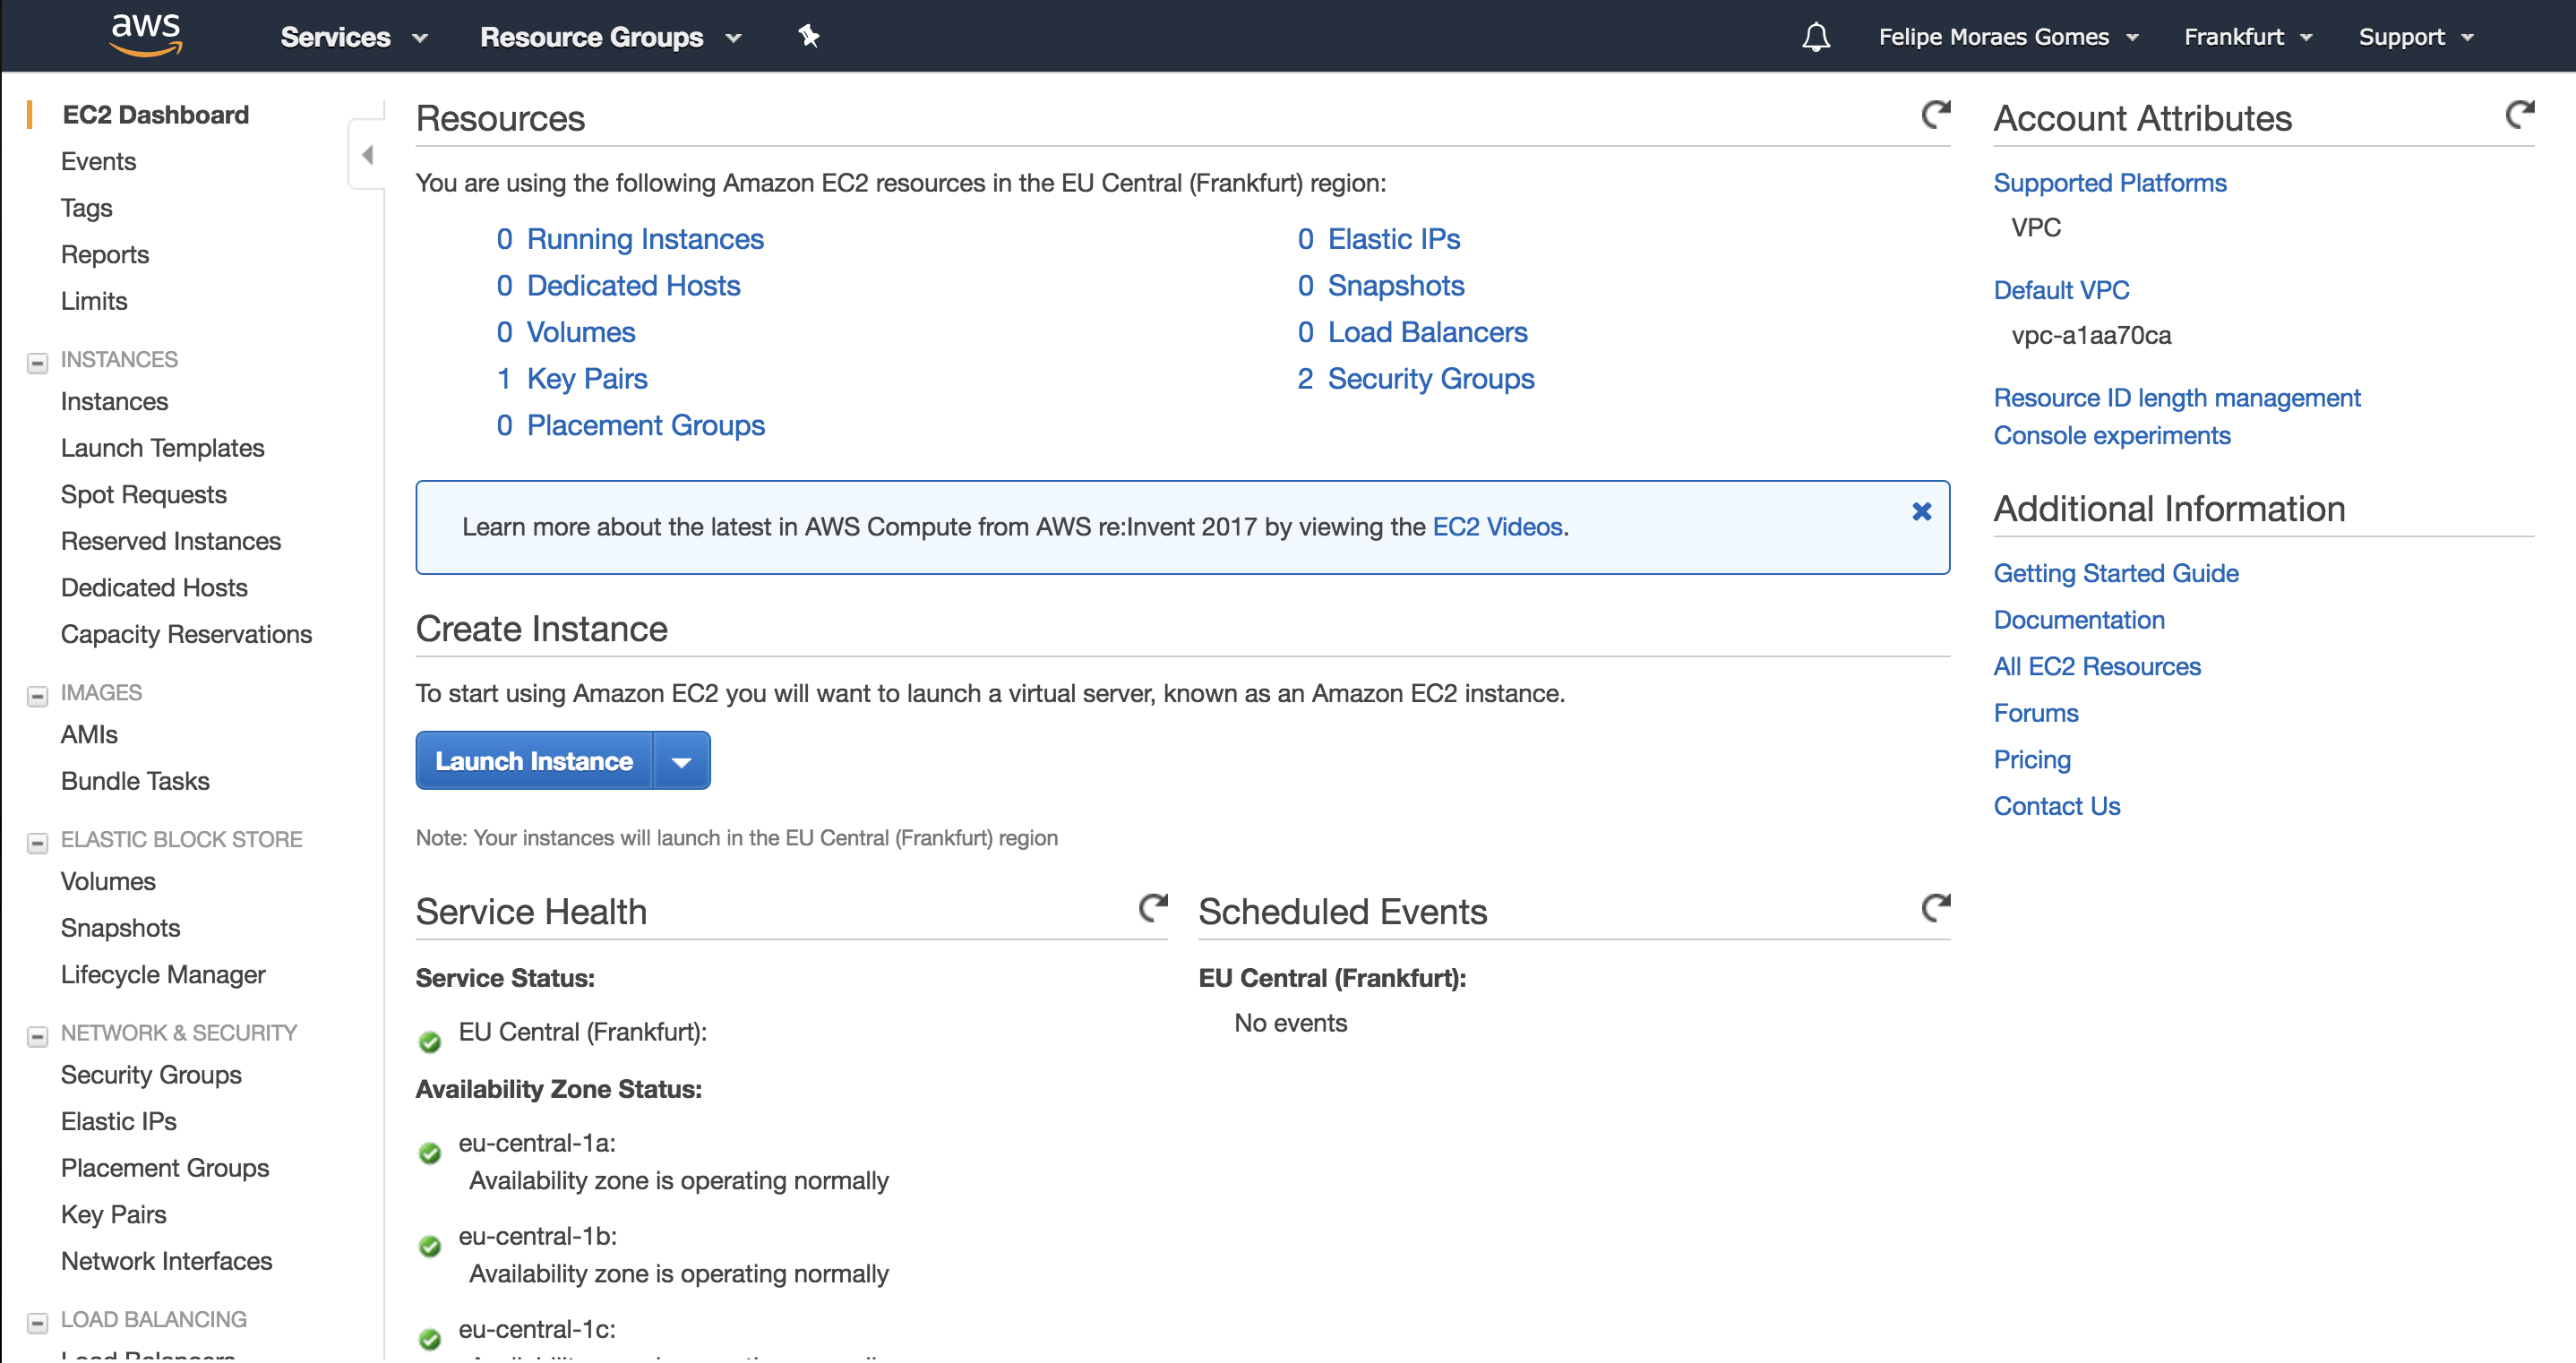
Task: Click the 0 Elastic IPs resource link
Action: coord(1379,239)
